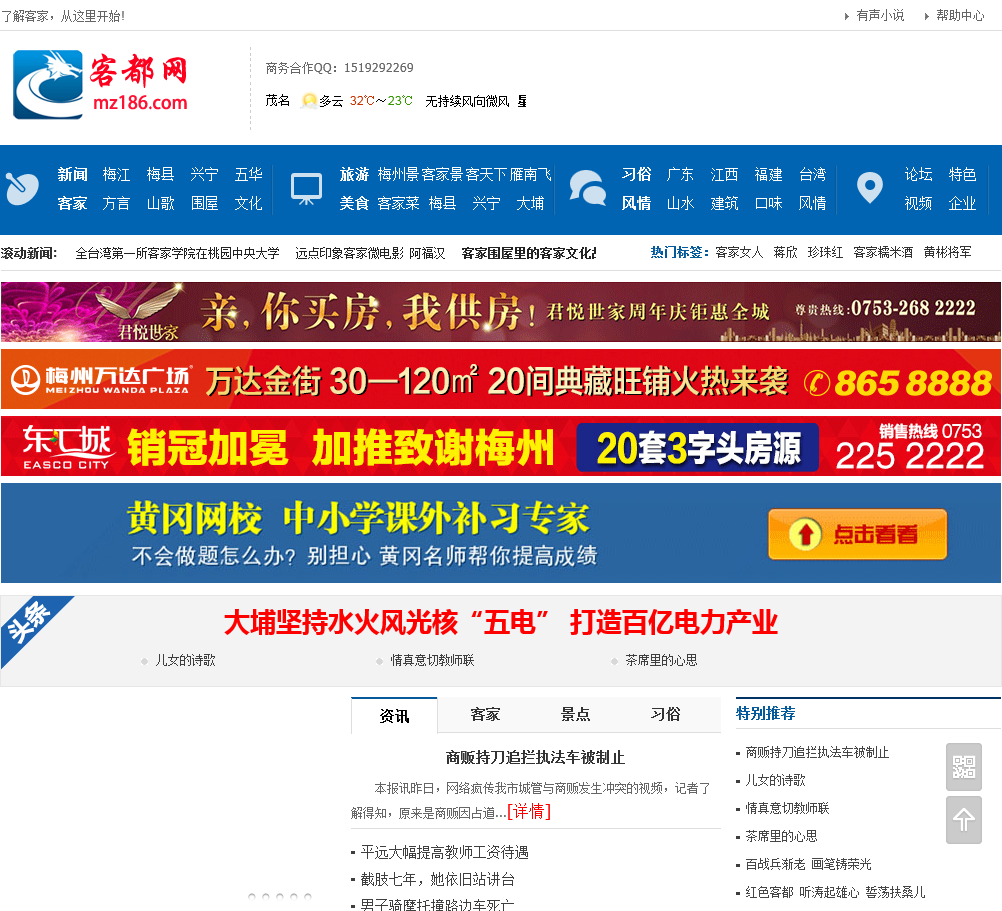Select 梅县 in news navigation row
Viewport: 1002px width, 911px height.
point(160,174)
